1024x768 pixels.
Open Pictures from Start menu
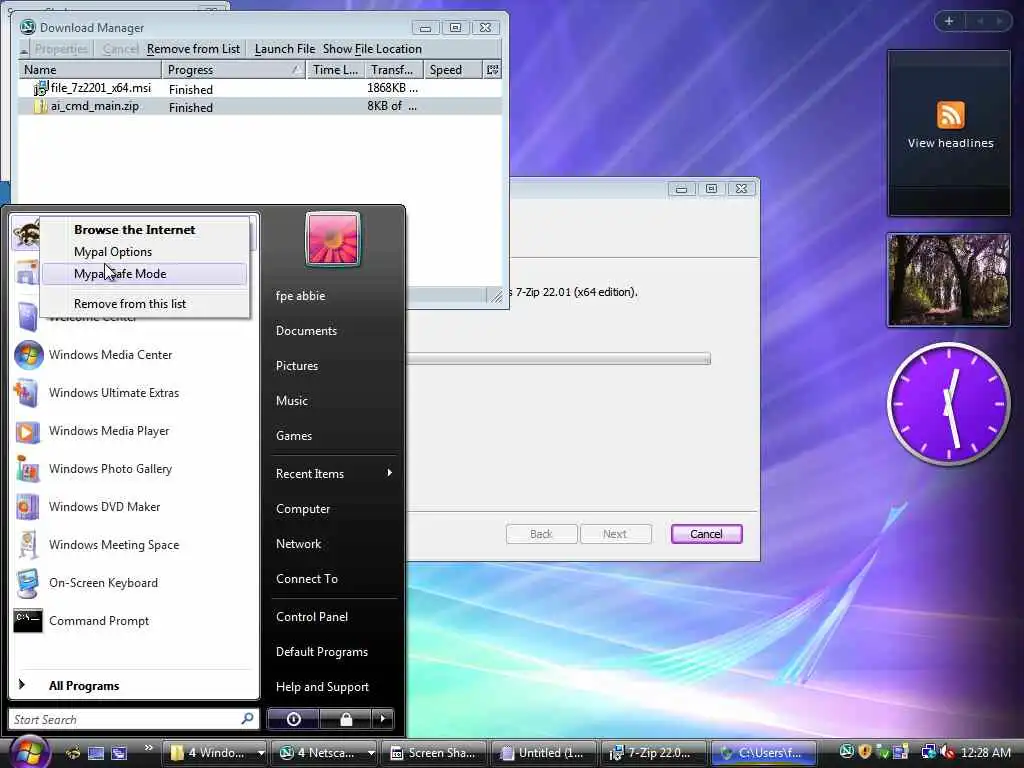297,366
